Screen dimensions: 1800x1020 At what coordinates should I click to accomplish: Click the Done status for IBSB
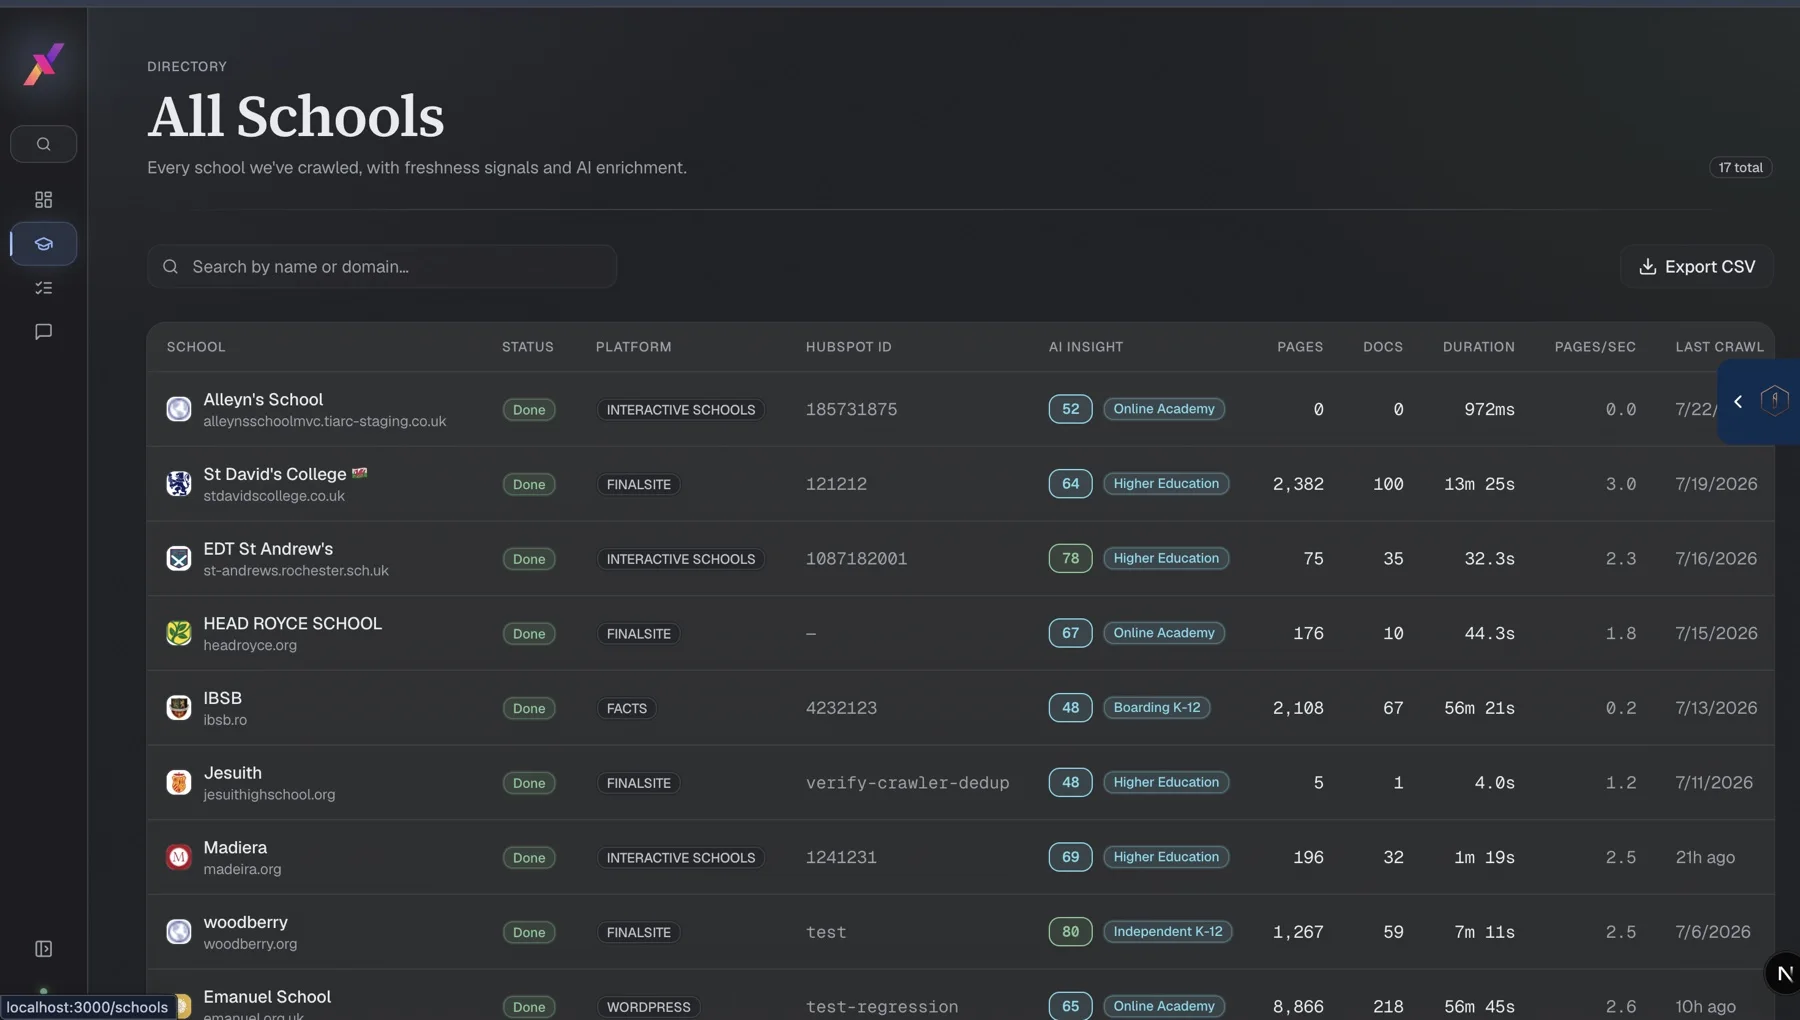coord(529,708)
